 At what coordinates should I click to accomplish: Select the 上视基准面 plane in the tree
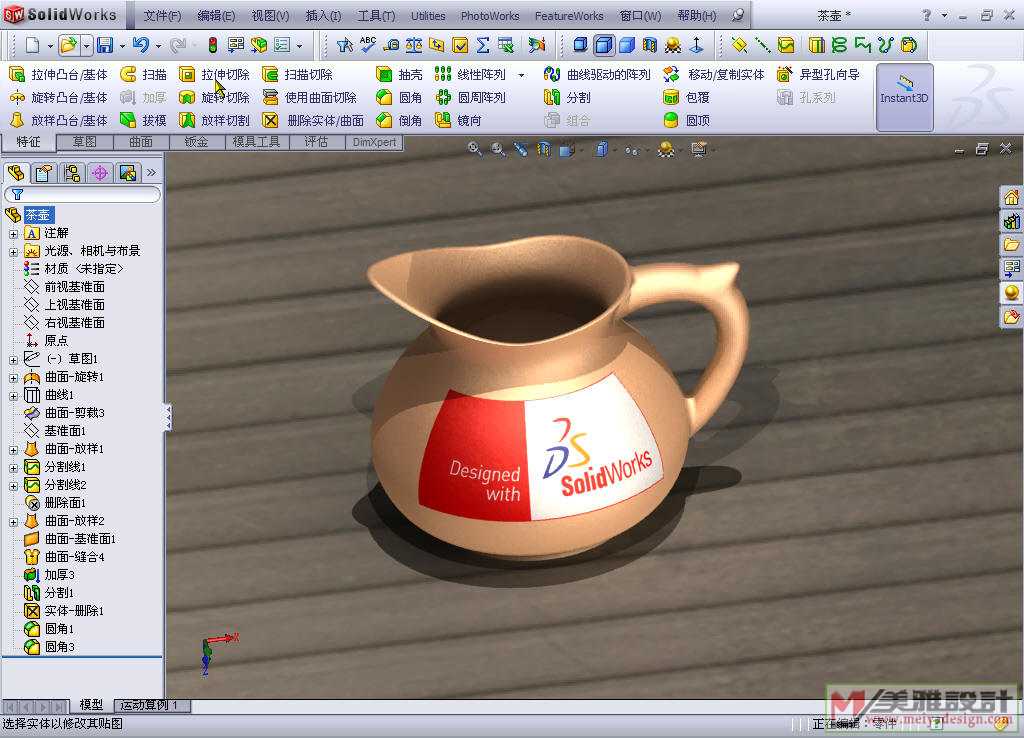pos(74,305)
